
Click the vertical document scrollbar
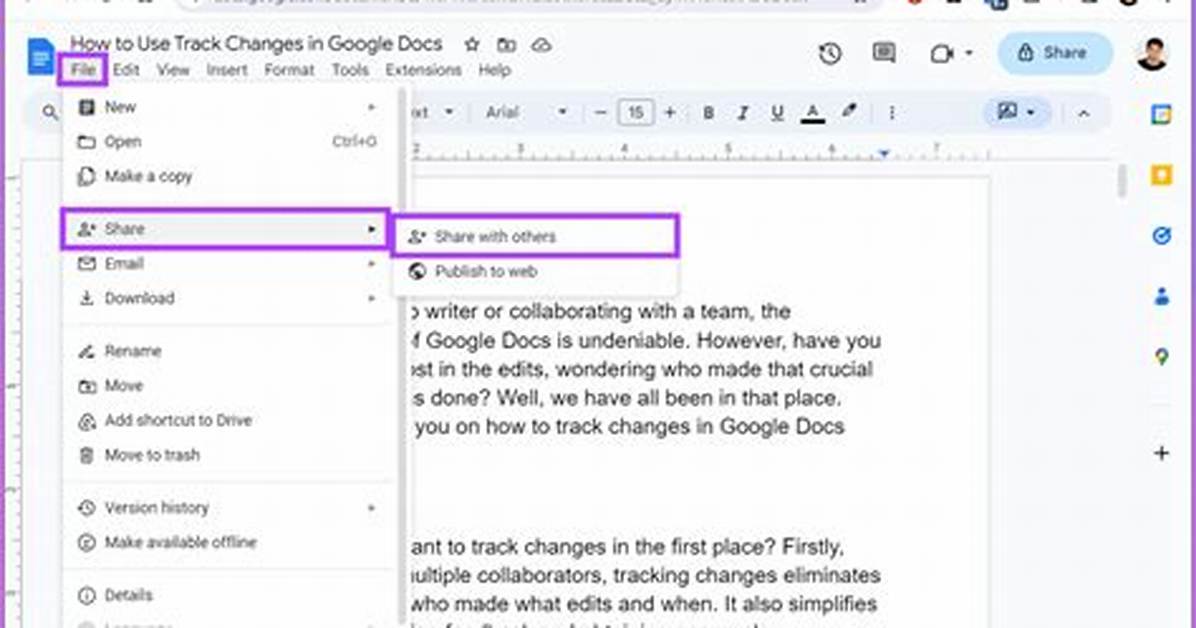[1122, 181]
